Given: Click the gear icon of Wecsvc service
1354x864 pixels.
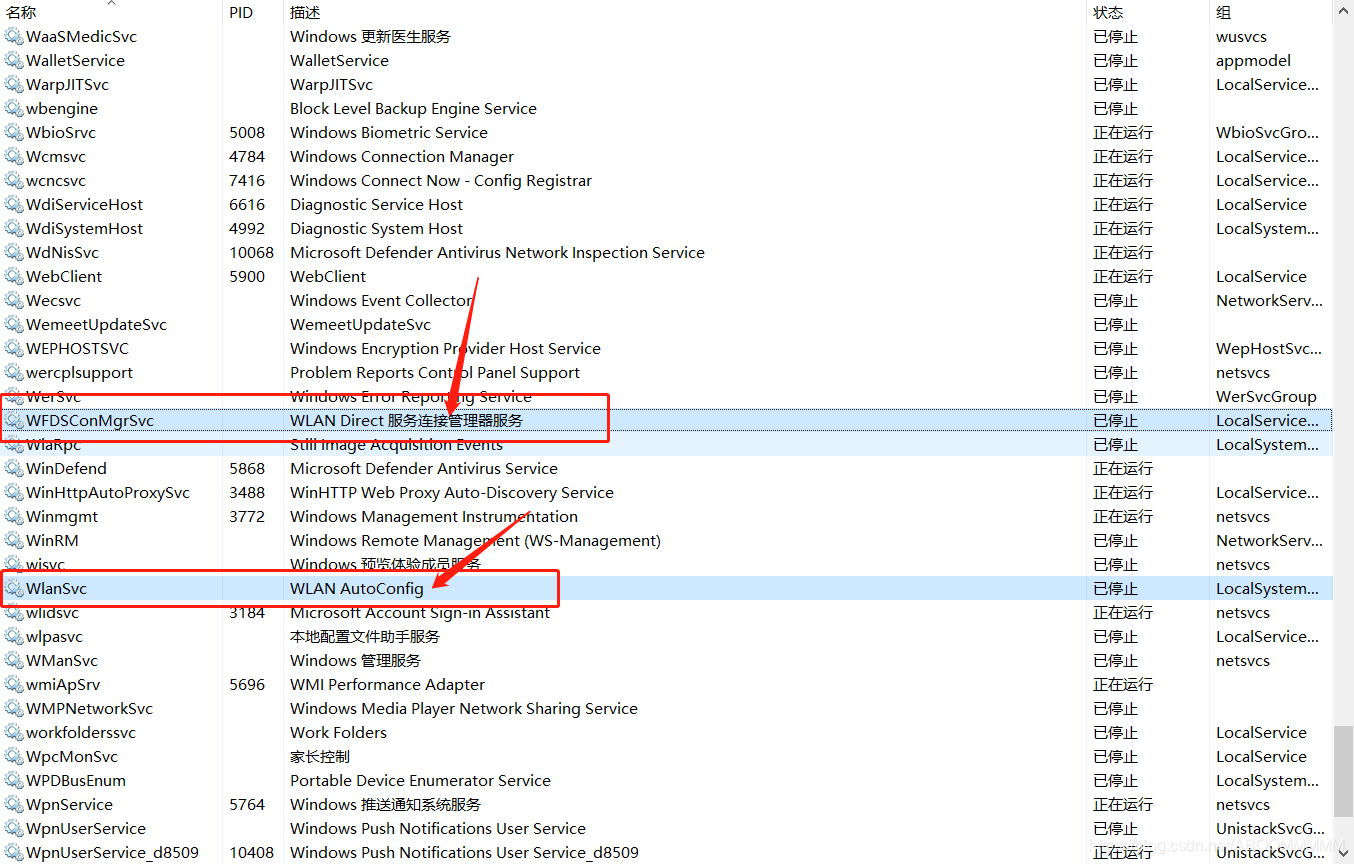Looking at the screenshot, I should click(x=13, y=300).
